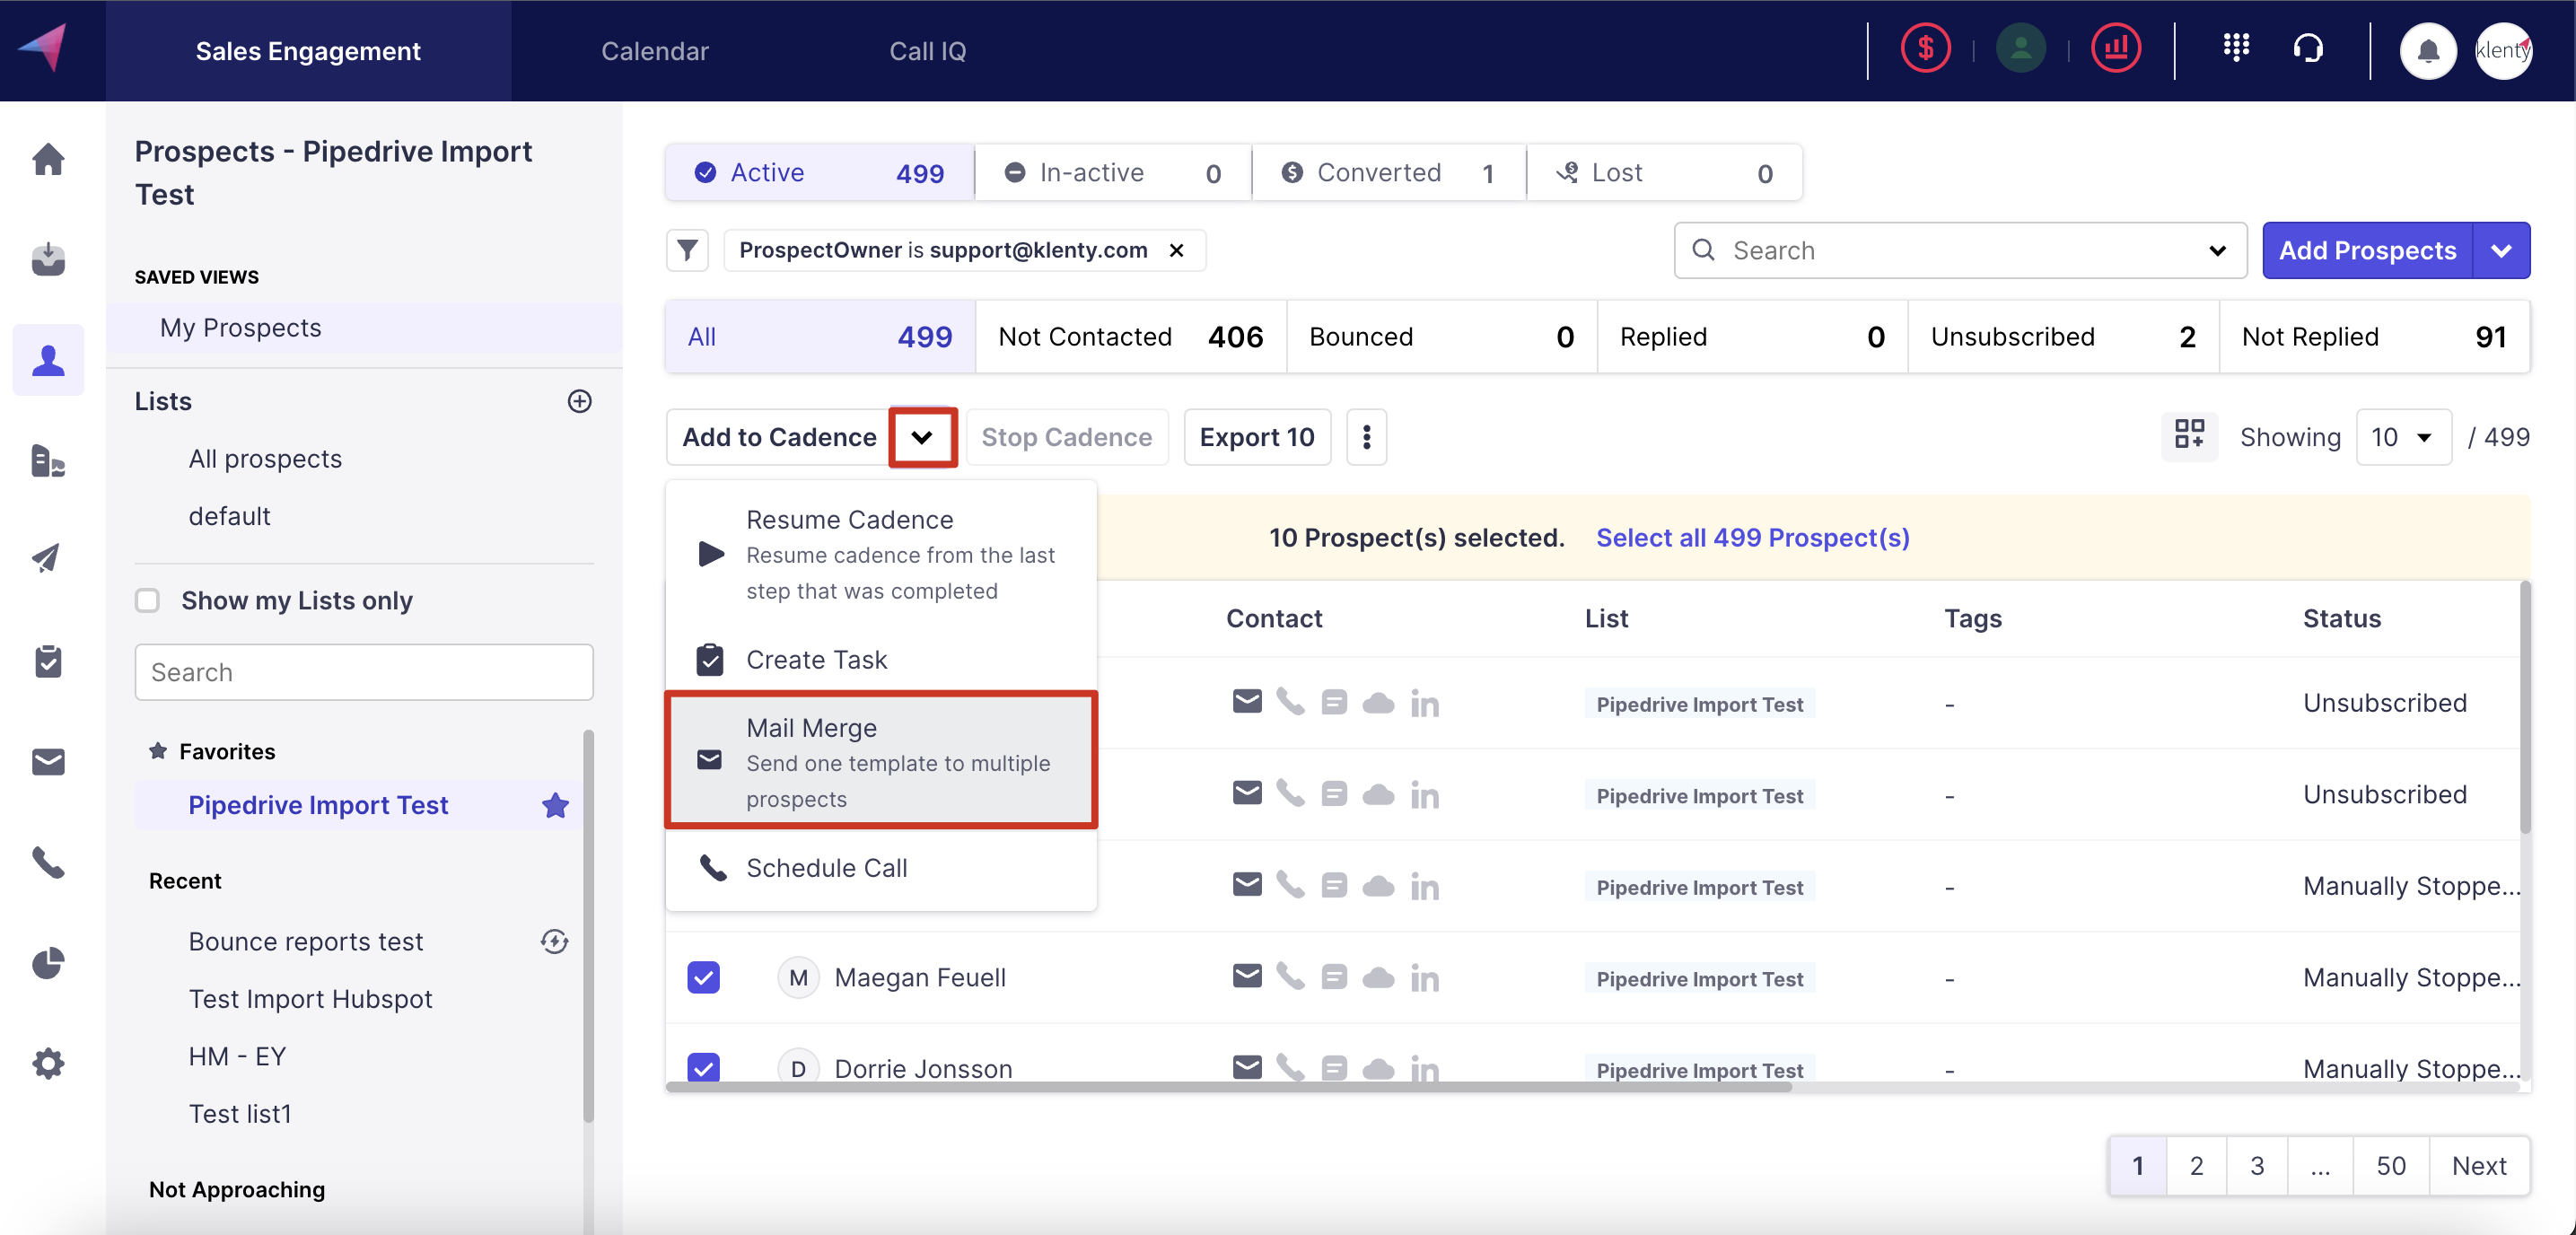Unfavorite Pipedrive Import Test star
This screenshot has width=2576, height=1235.
pos(555,805)
